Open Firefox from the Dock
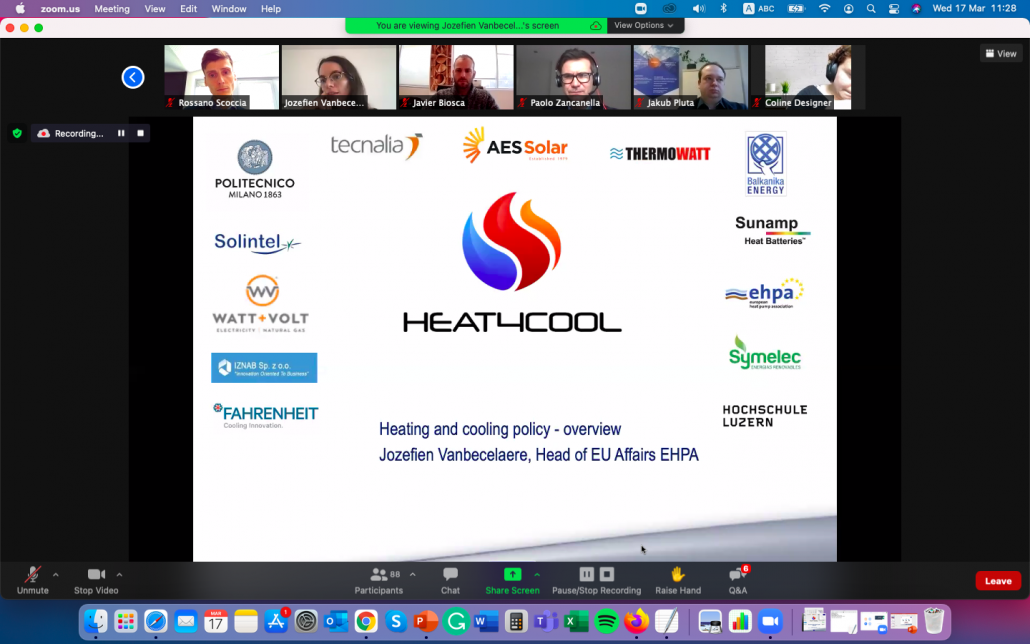The image size is (1030, 644). tap(636, 621)
